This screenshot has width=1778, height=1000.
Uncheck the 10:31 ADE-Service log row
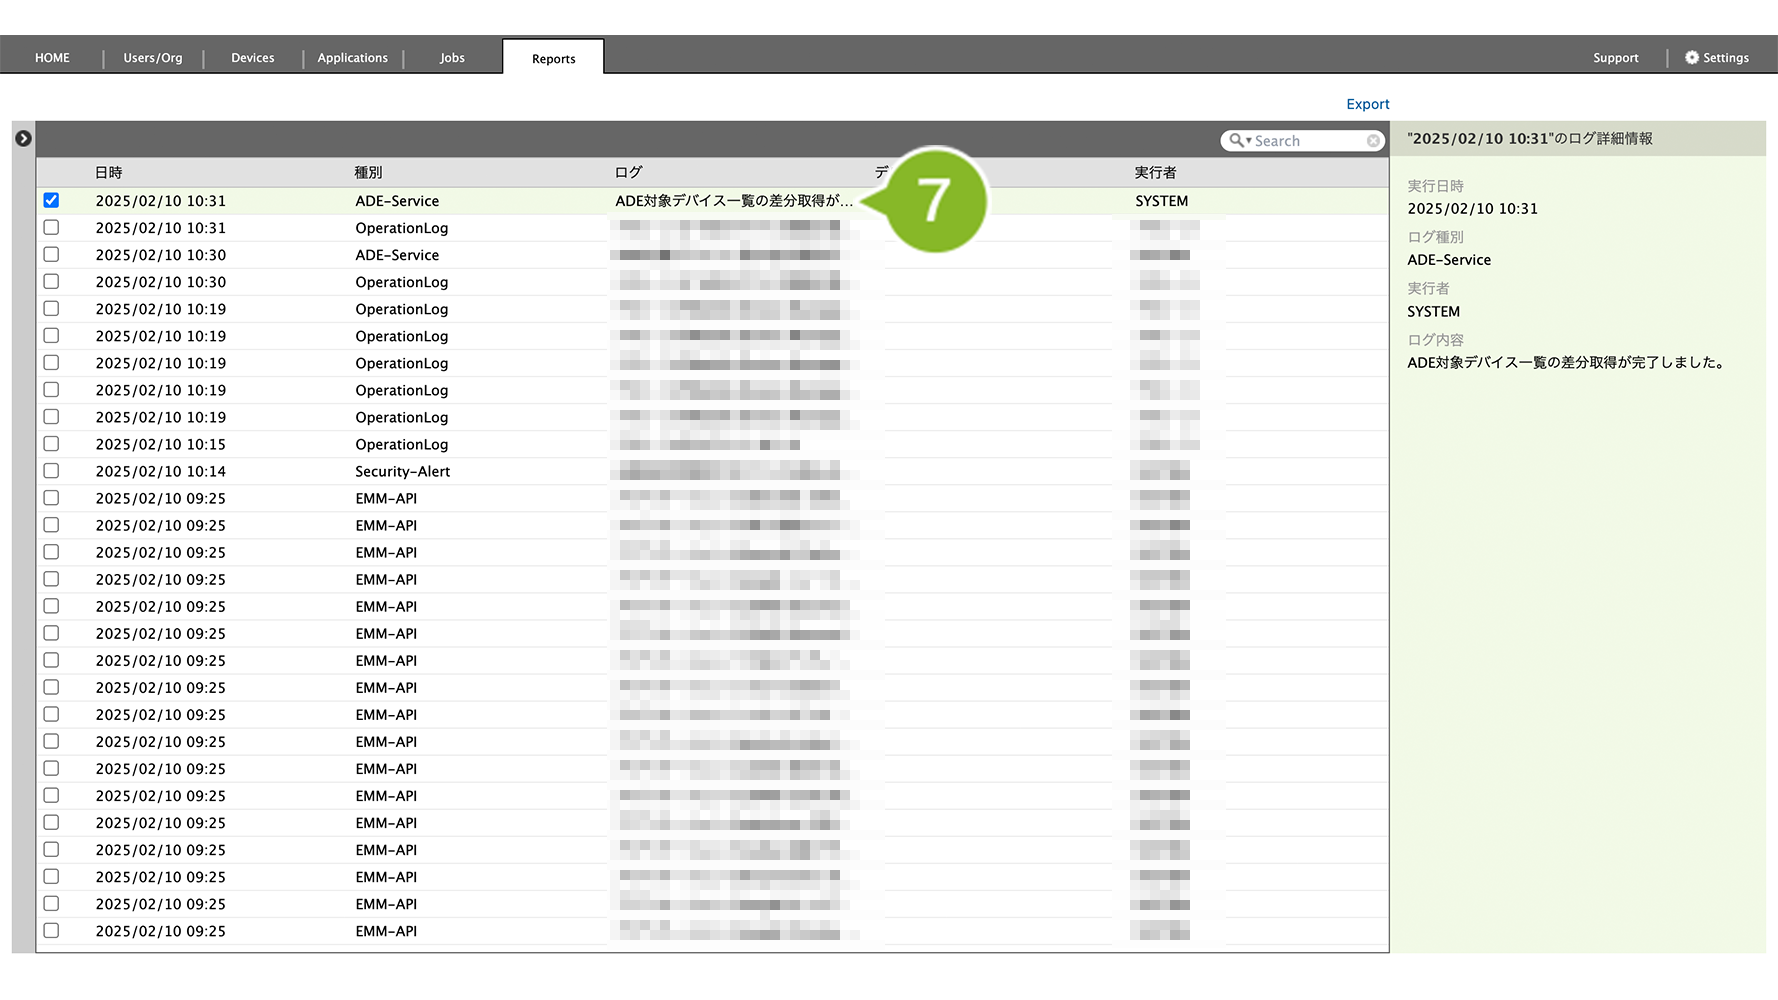pos(51,201)
